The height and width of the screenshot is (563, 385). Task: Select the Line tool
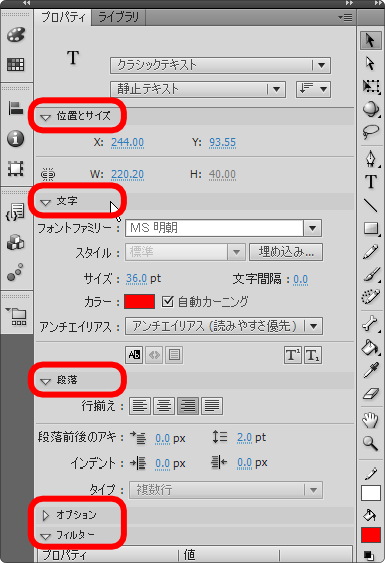coord(371,205)
